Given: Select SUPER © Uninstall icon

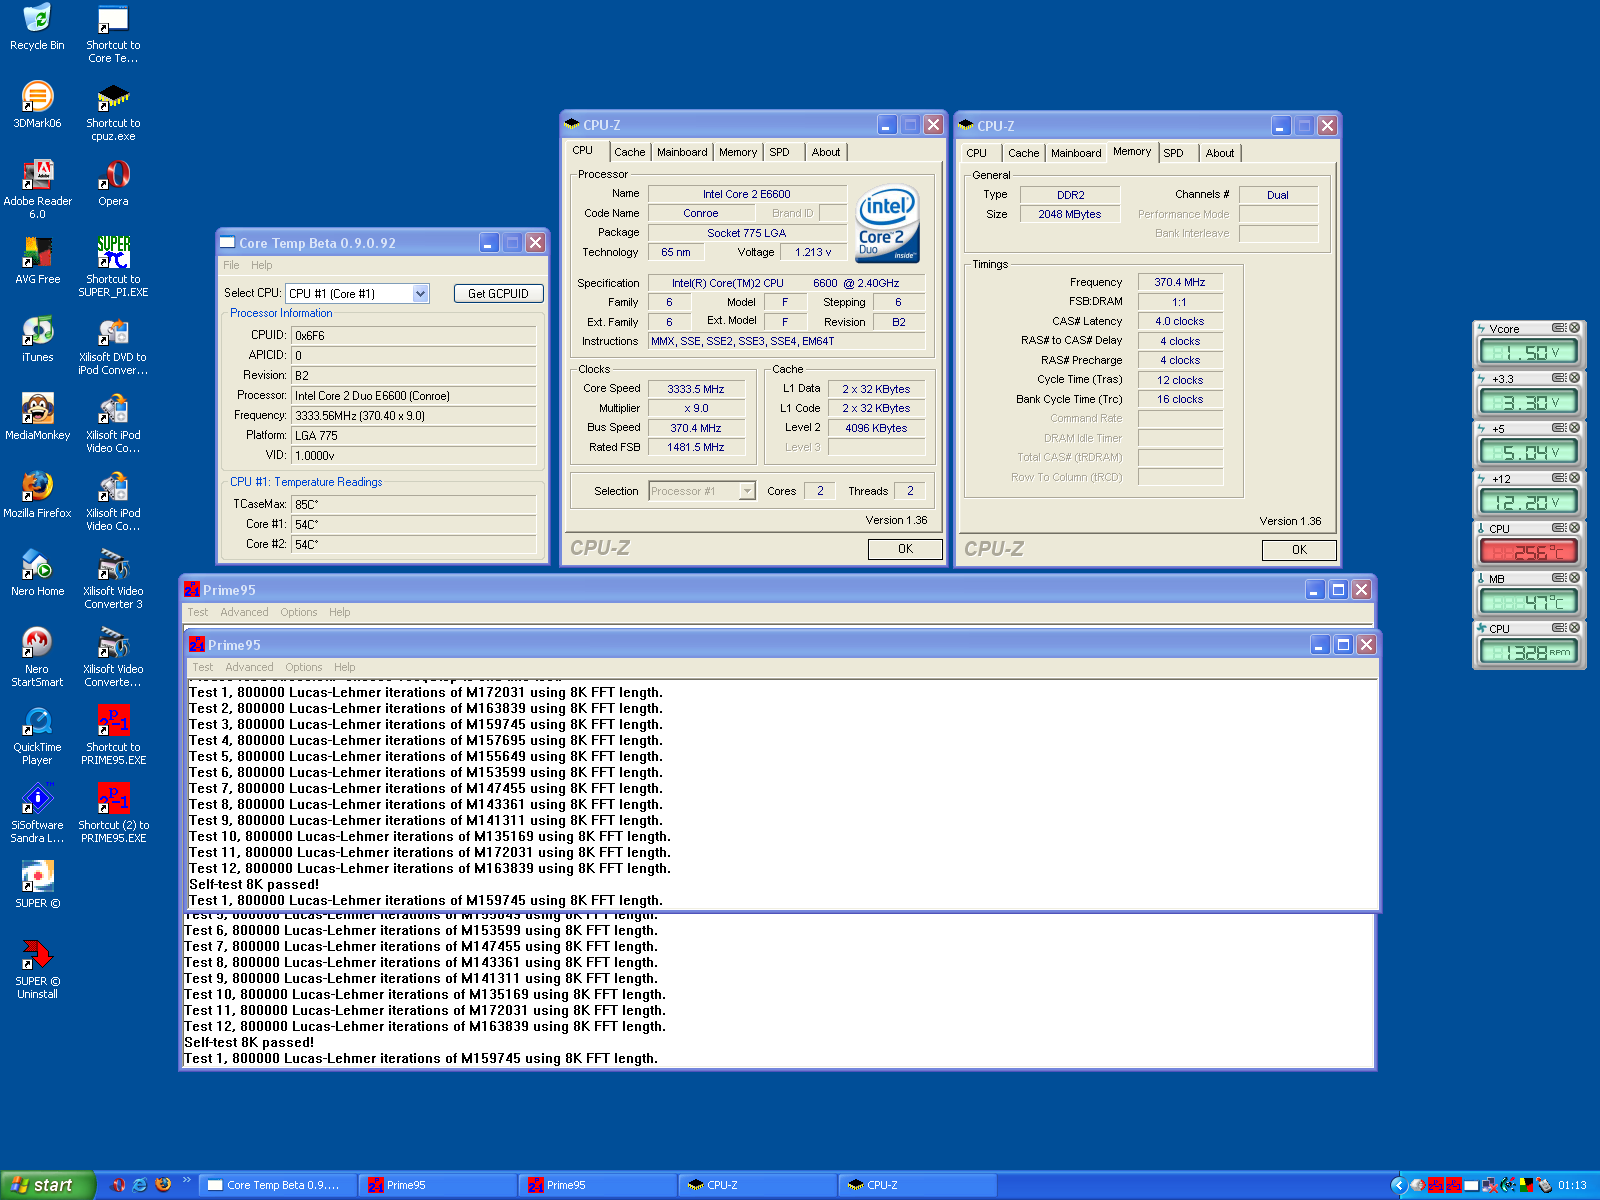Looking at the screenshot, I should pyautogui.click(x=37, y=969).
